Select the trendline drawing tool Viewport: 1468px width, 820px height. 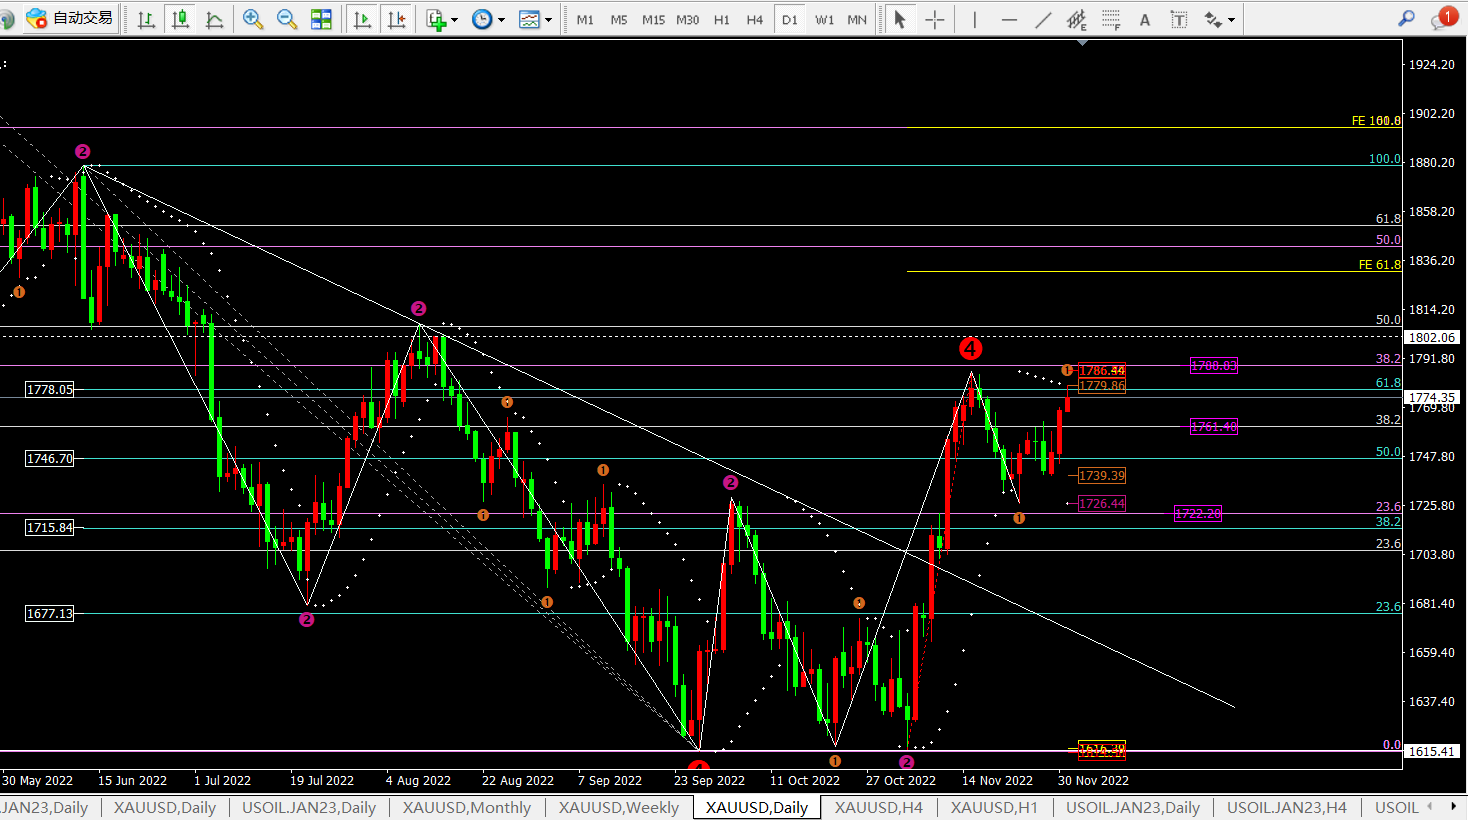coord(1043,19)
